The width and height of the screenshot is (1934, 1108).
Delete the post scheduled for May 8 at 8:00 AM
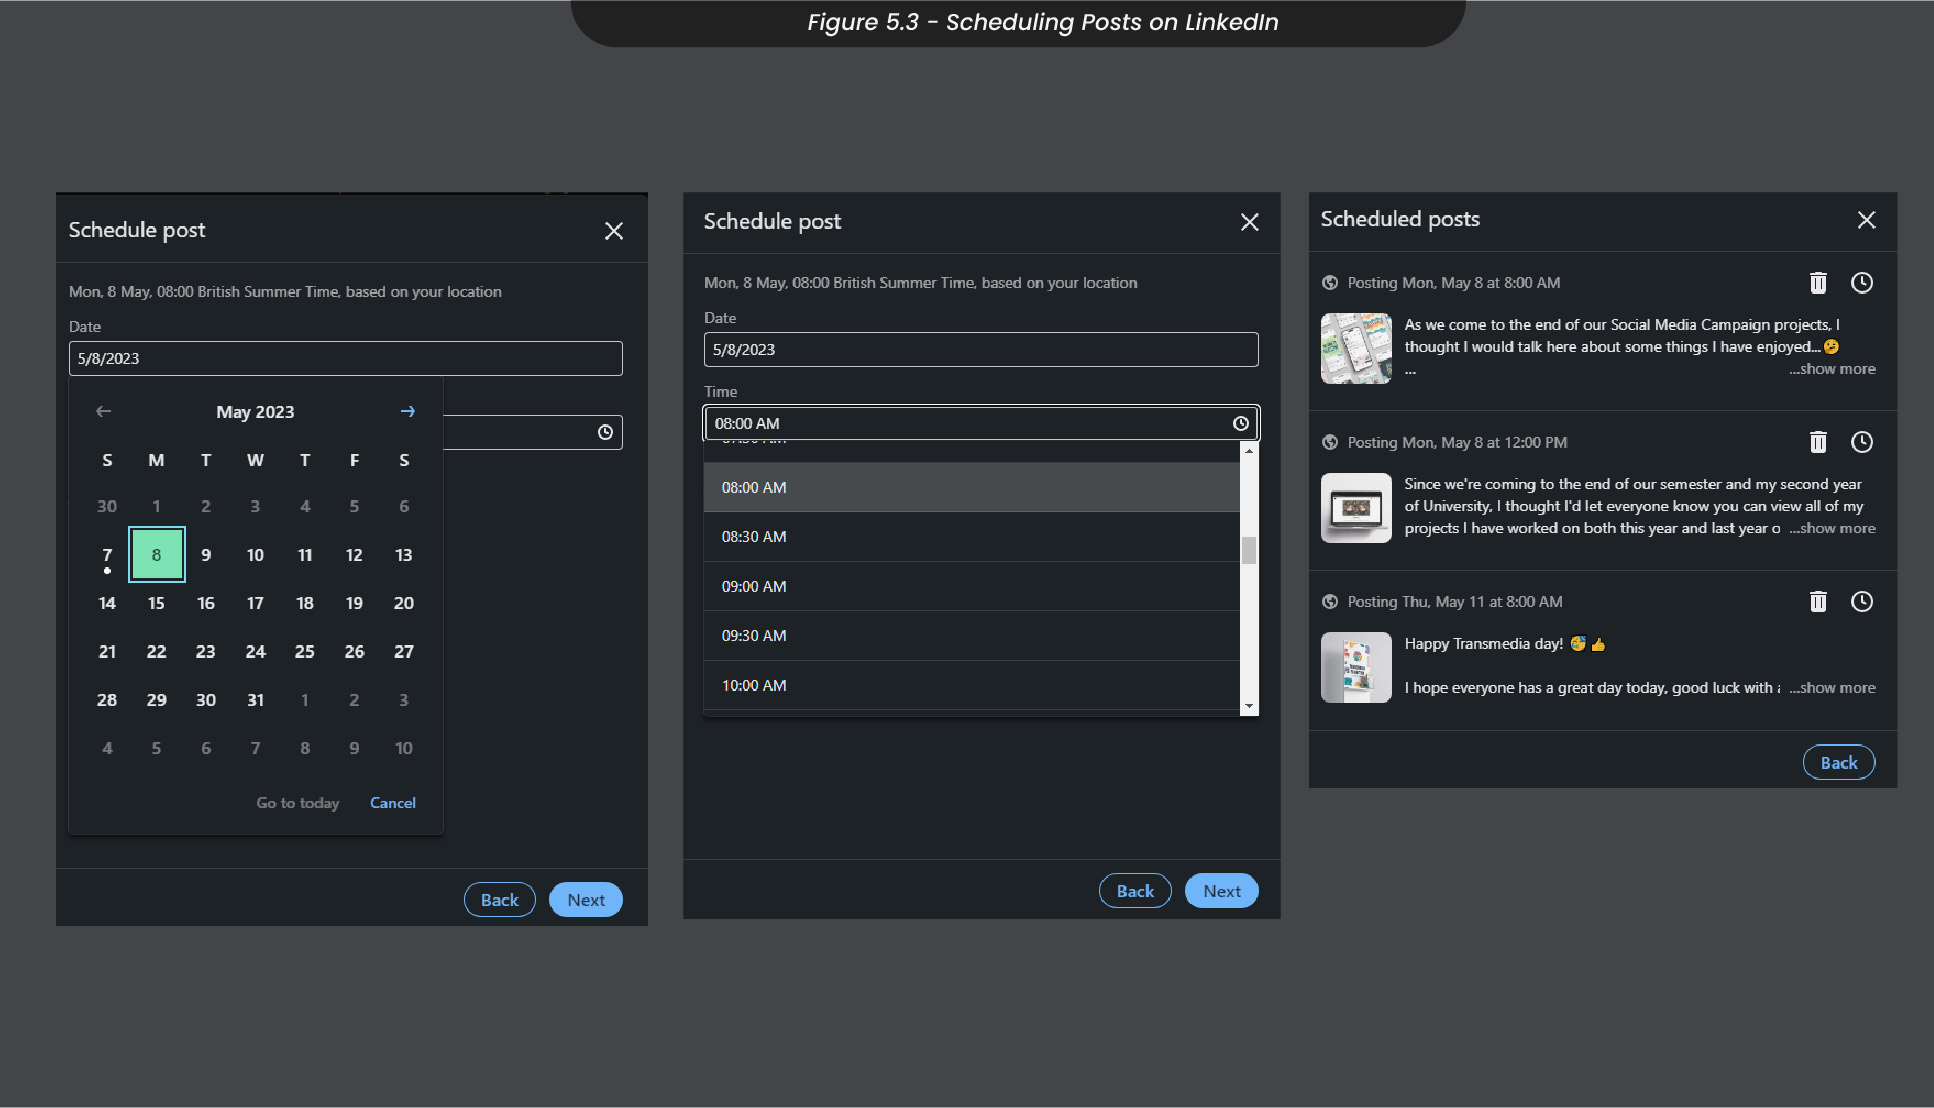[x=1818, y=283]
